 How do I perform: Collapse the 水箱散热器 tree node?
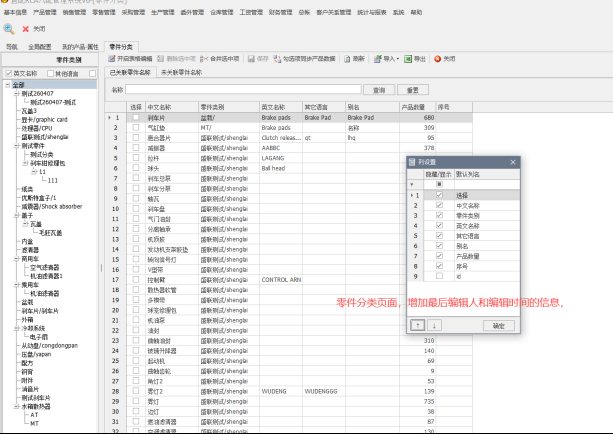pos(16,407)
